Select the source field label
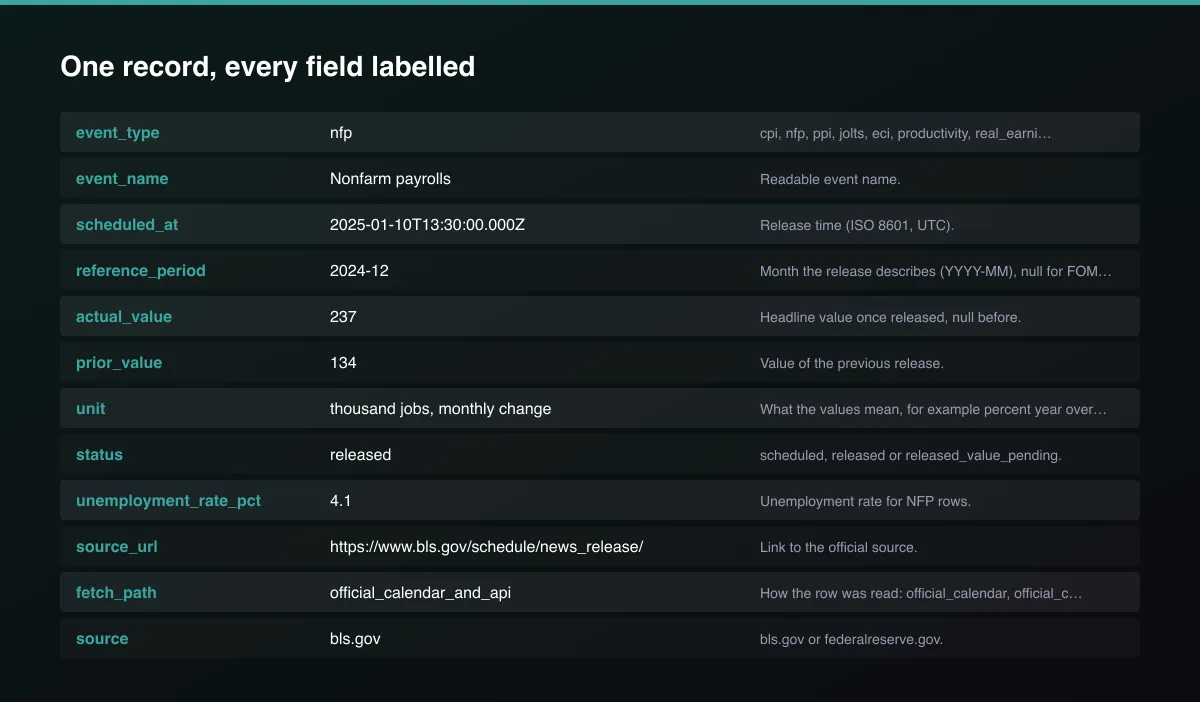The width and height of the screenshot is (1200, 702). (102, 639)
